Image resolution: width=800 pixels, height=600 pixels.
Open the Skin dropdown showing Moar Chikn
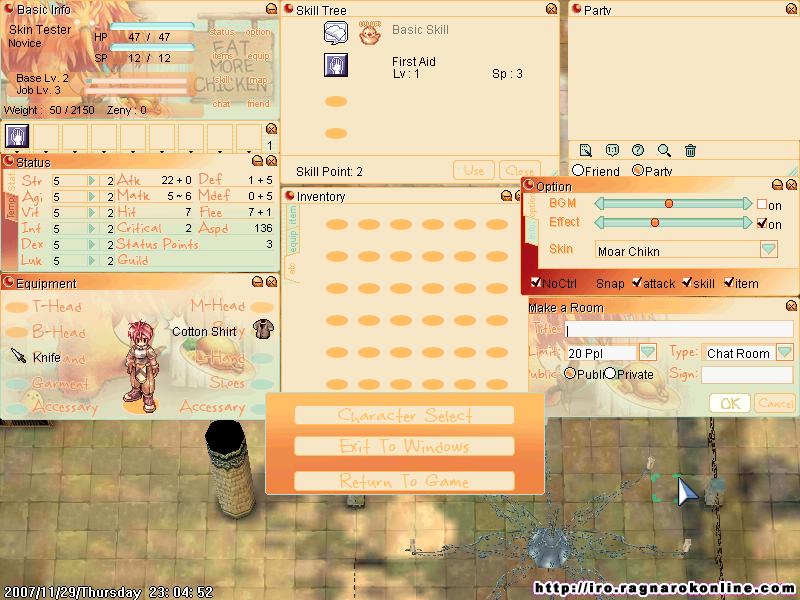tap(768, 249)
